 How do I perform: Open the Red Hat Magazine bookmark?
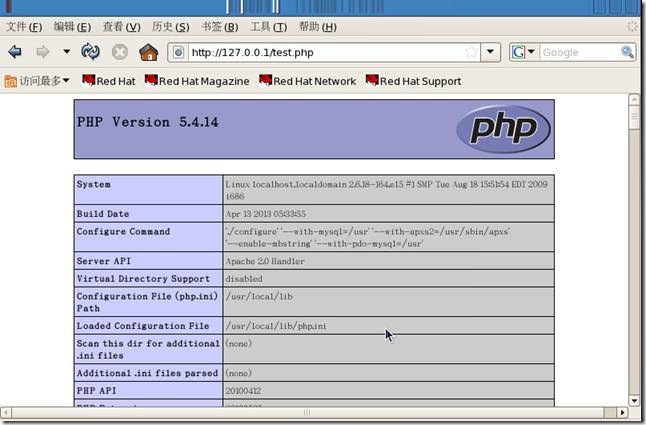tap(197, 81)
